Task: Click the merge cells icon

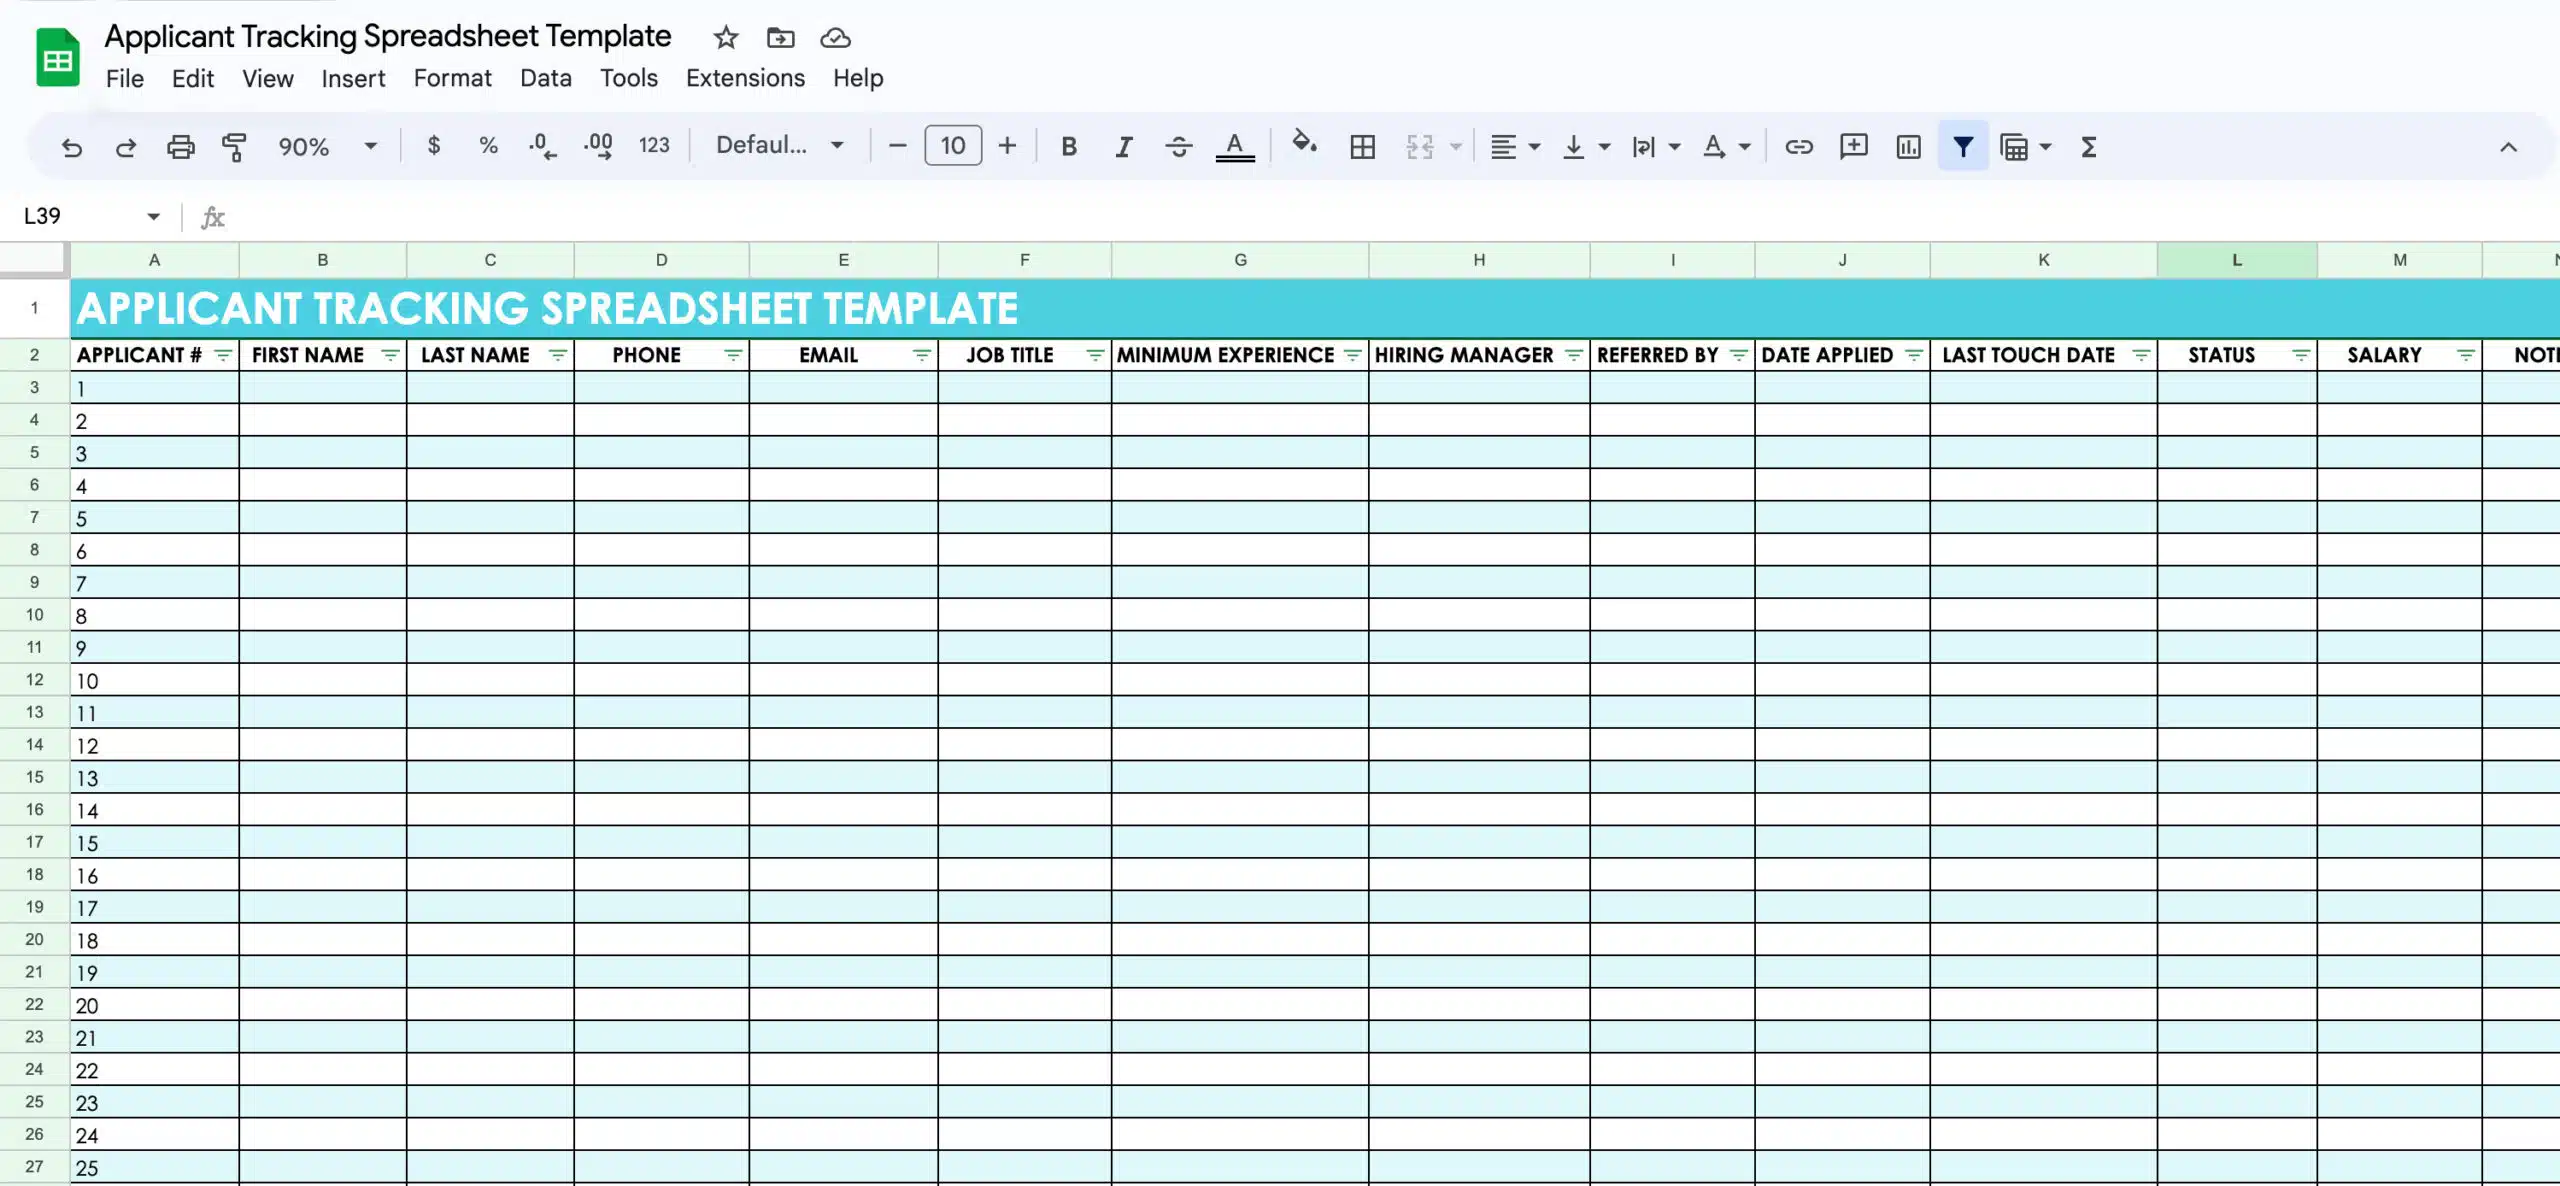Action: click(1419, 147)
